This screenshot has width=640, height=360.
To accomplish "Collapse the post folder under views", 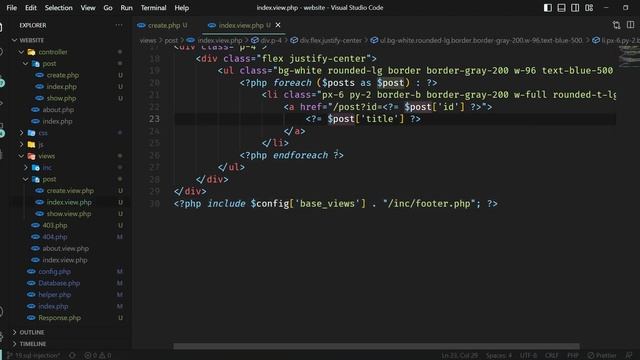I will pyautogui.click(x=26, y=179).
